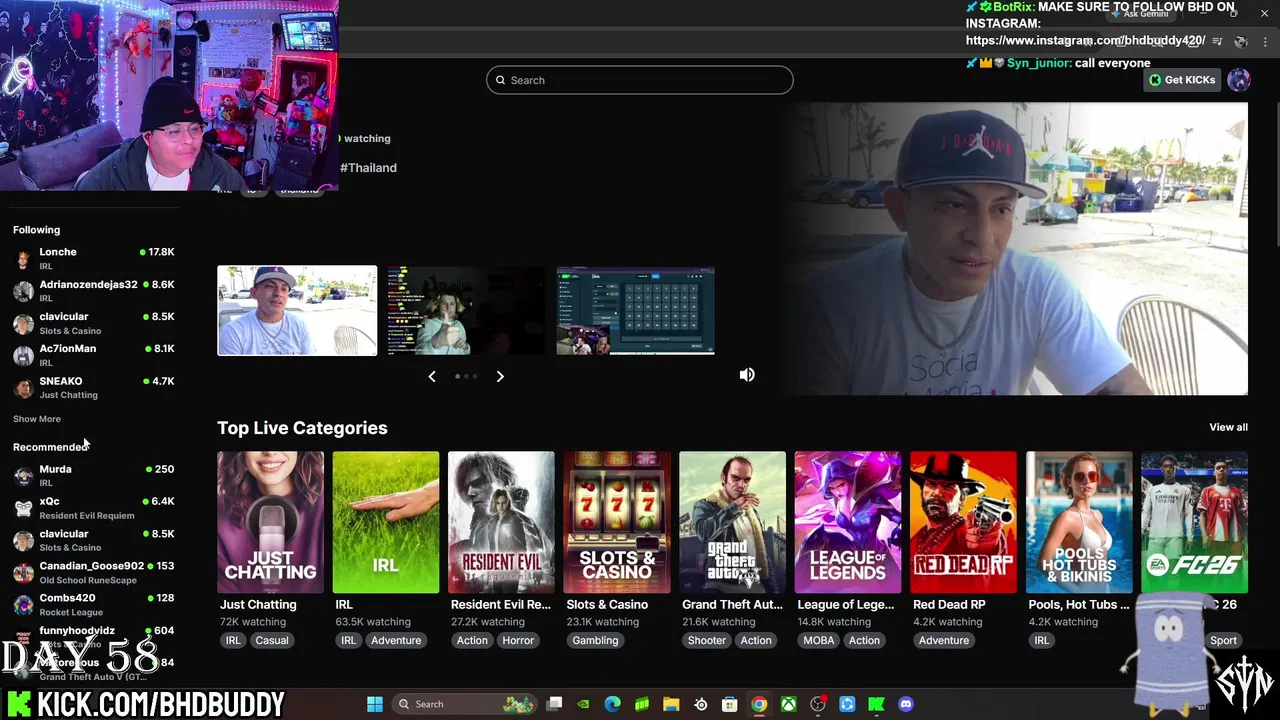Screen dimensions: 1280x720
Task: Open the Just Chatting category card
Action: (x=270, y=522)
